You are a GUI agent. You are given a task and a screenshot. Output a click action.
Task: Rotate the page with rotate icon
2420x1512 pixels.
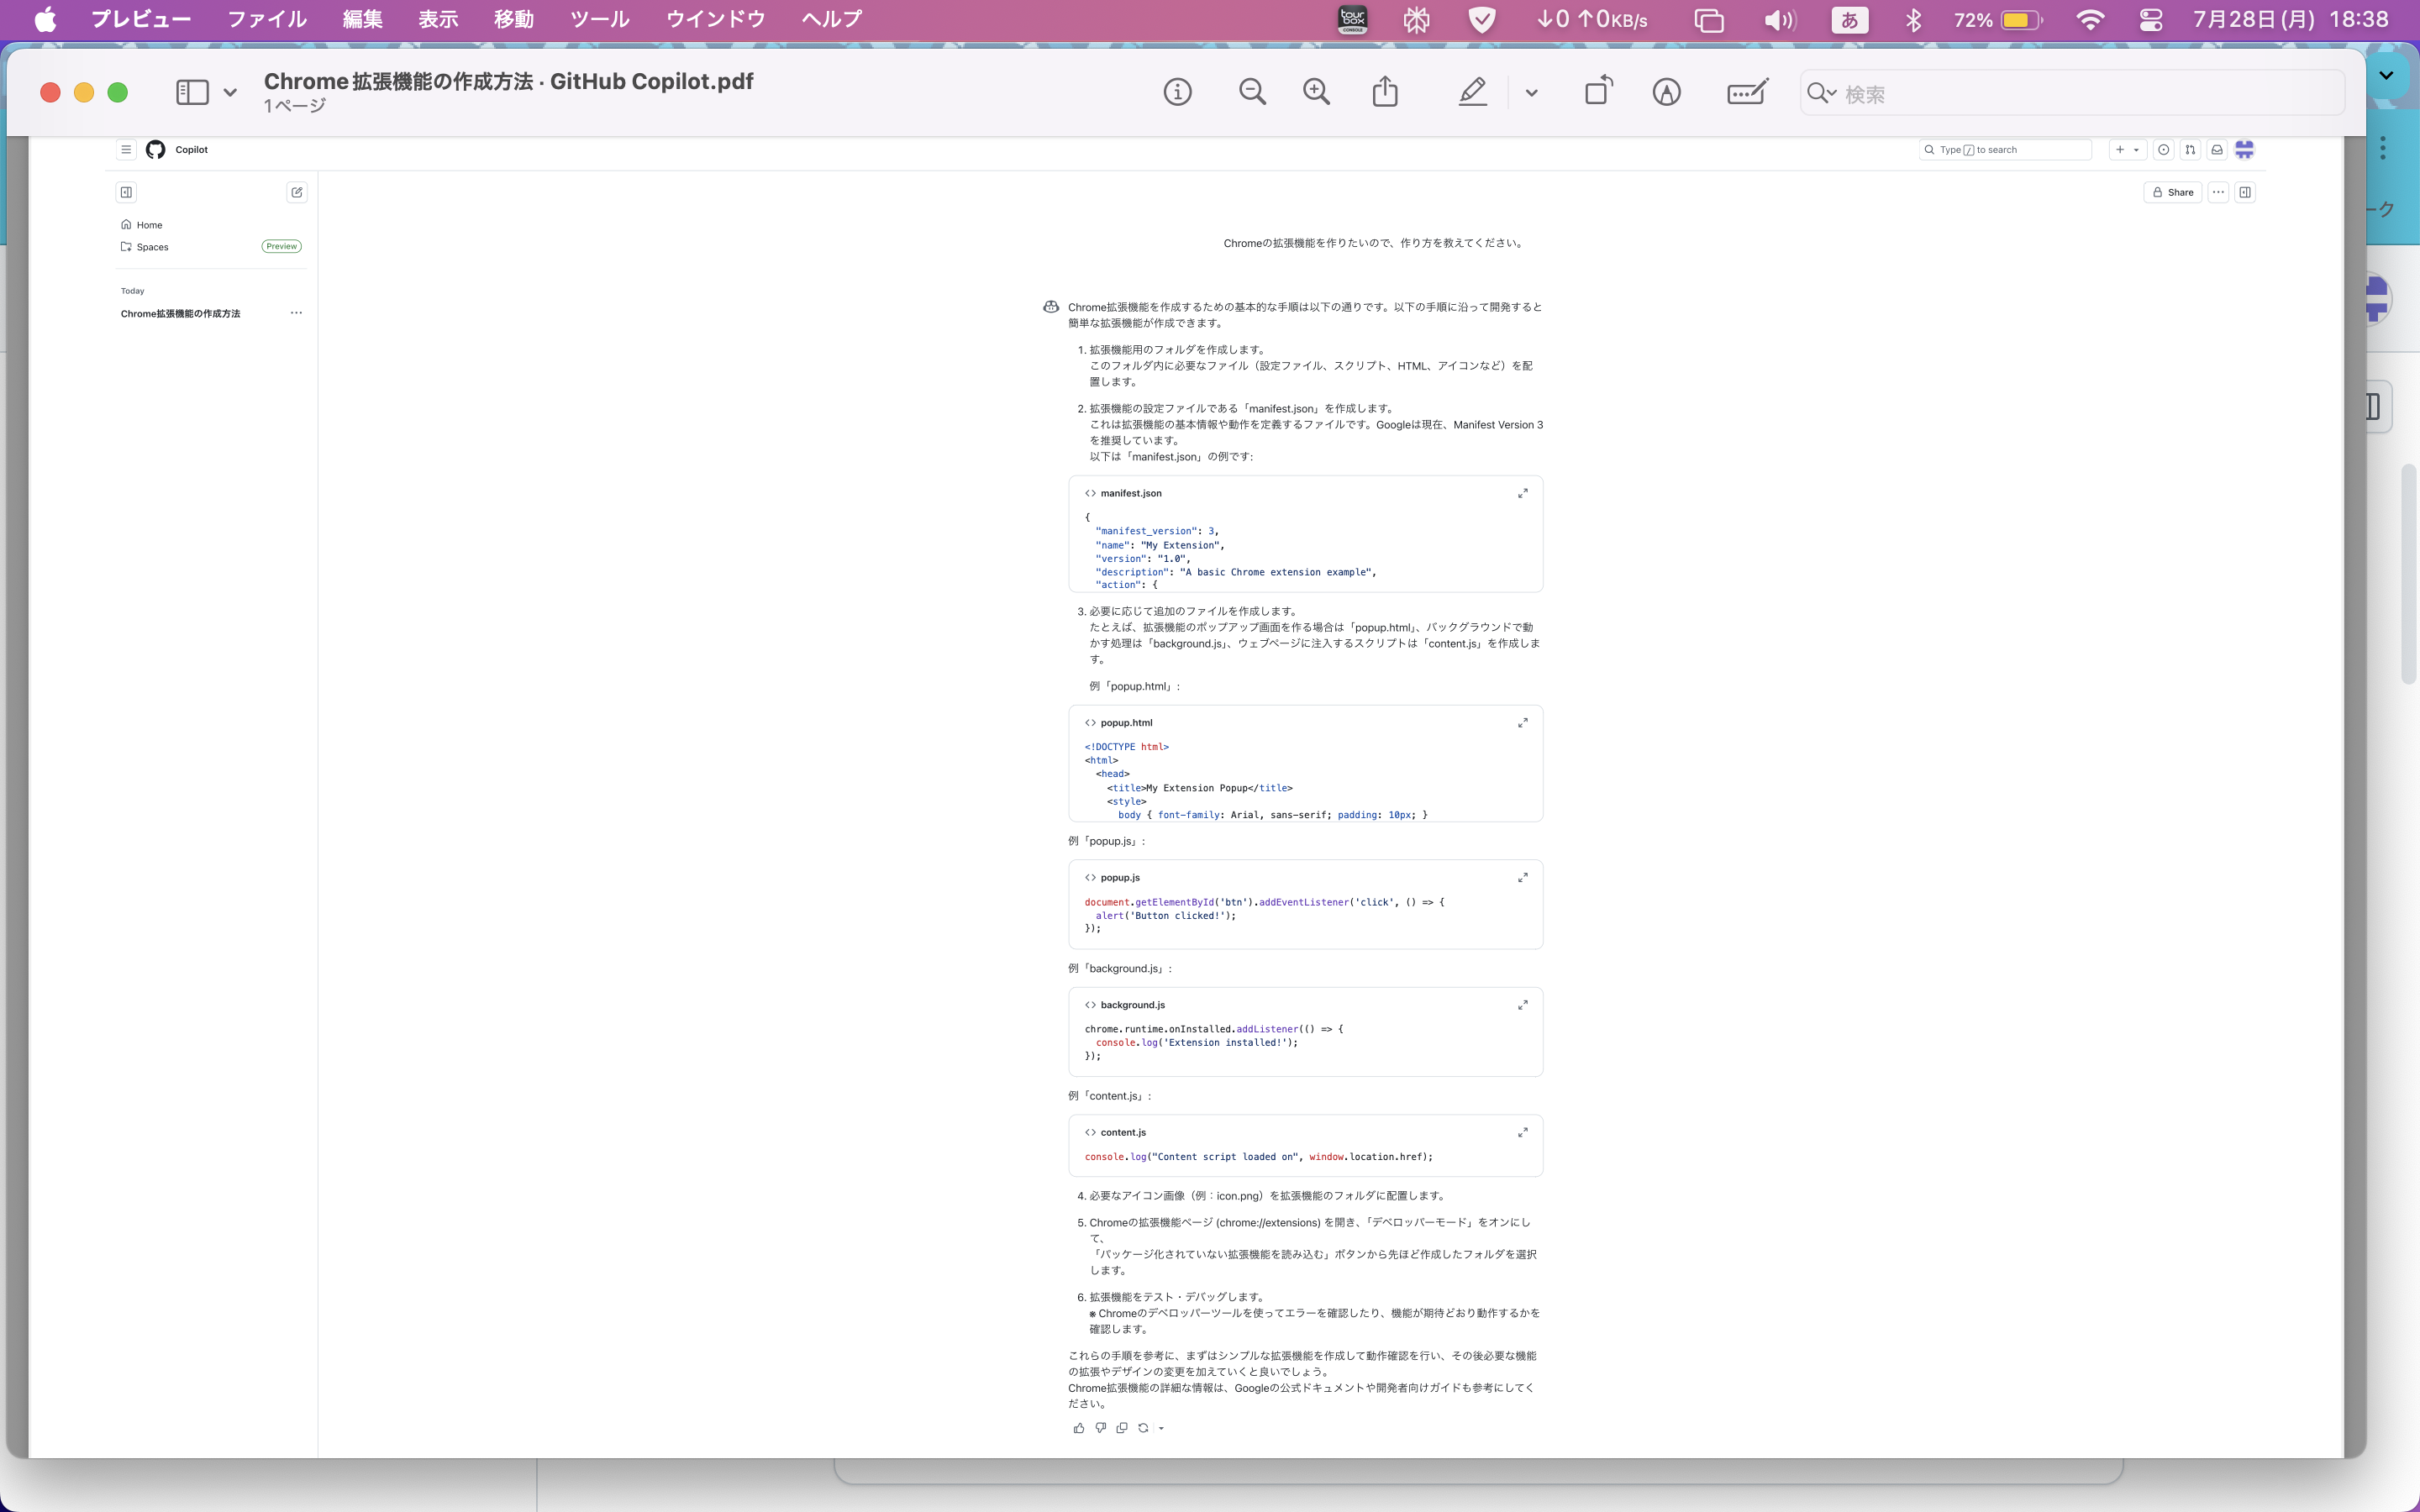tap(1598, 91)
